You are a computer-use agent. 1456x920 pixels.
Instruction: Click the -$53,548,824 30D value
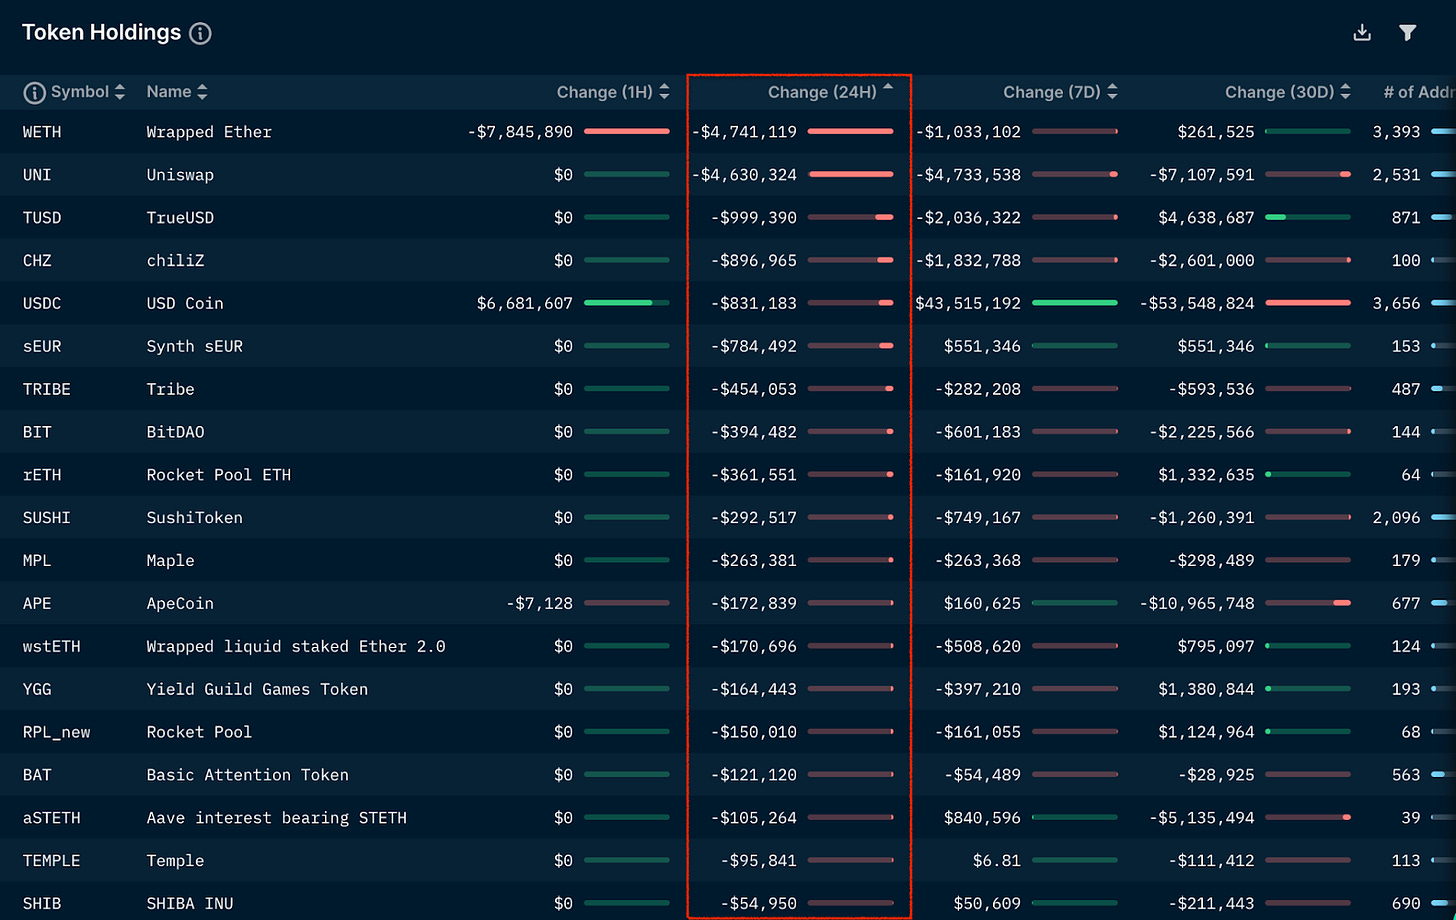click(x=1197, y=304)
